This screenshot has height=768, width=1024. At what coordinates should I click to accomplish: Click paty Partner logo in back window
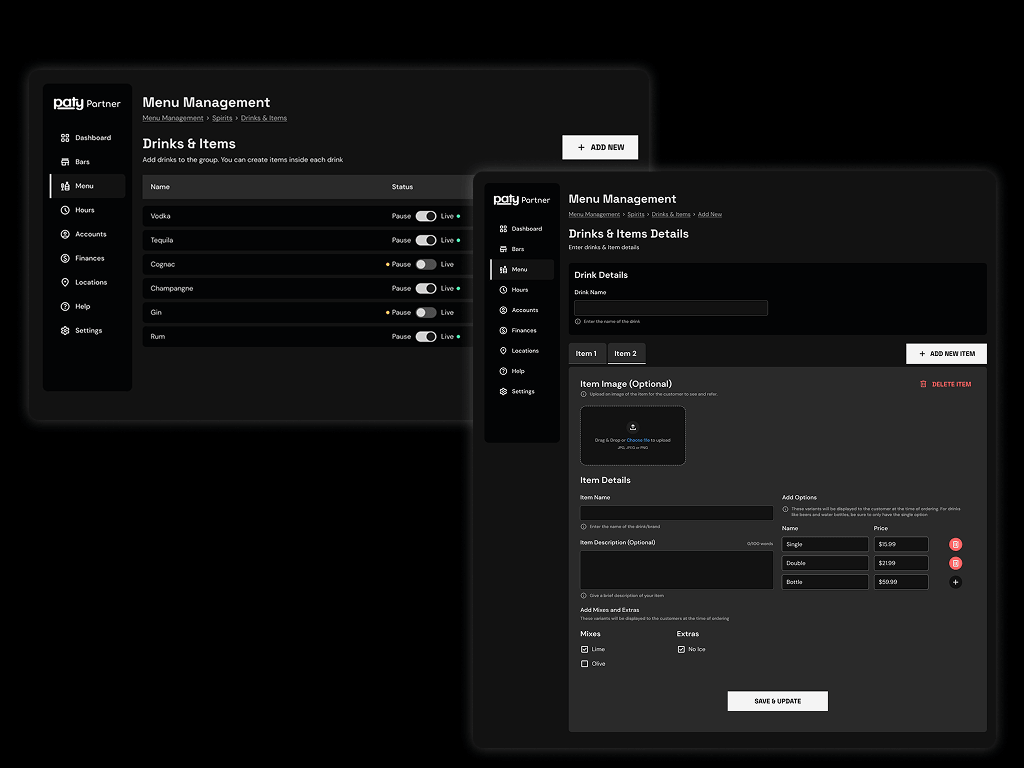87,103
